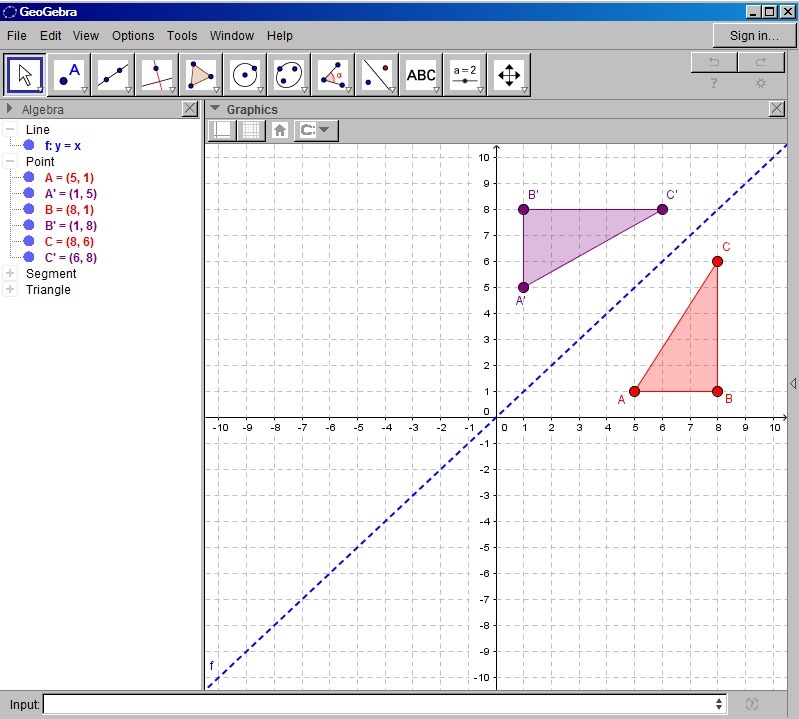Select the Perpendicular Line tool
This screenshot has height=719, width=799.
tap(156, 75)
